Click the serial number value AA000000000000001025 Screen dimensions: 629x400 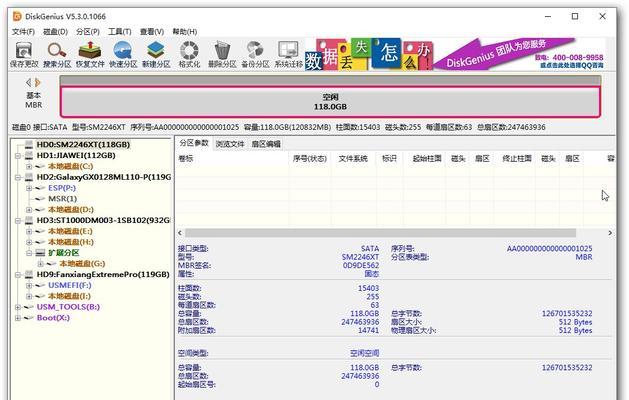click(550, 249)
